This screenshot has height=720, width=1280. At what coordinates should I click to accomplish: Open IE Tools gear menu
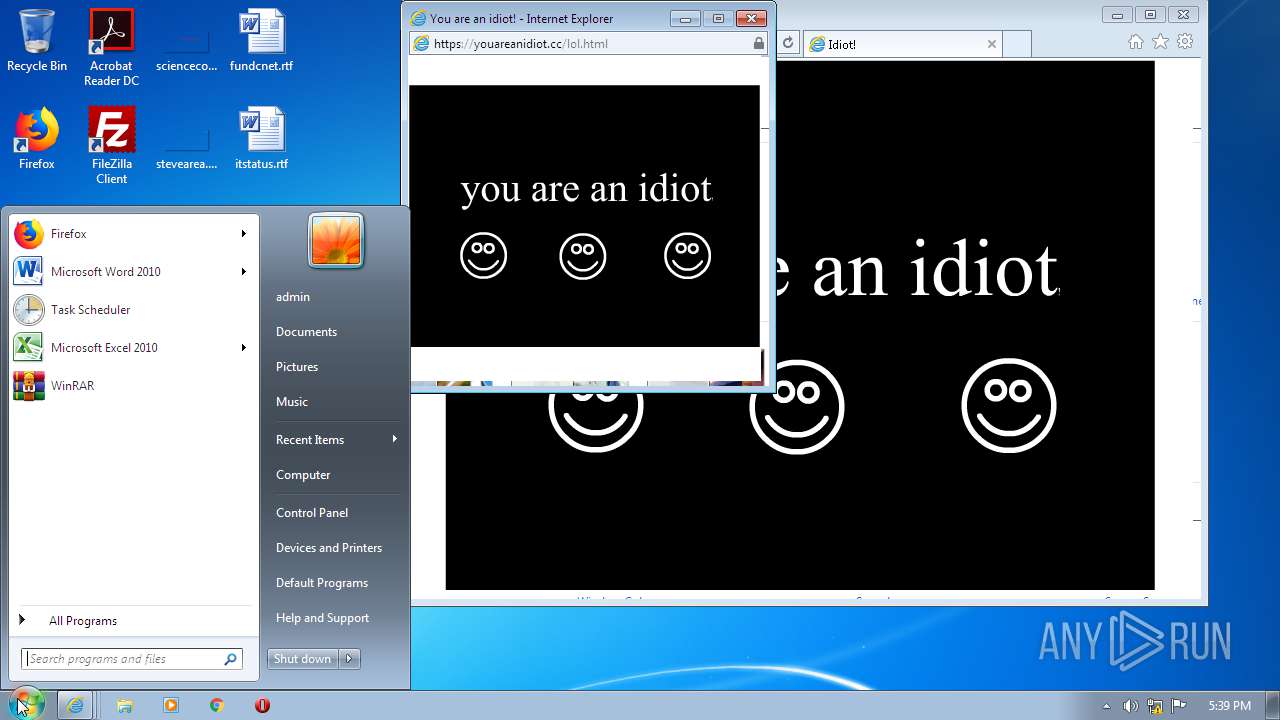[1185, 42]
